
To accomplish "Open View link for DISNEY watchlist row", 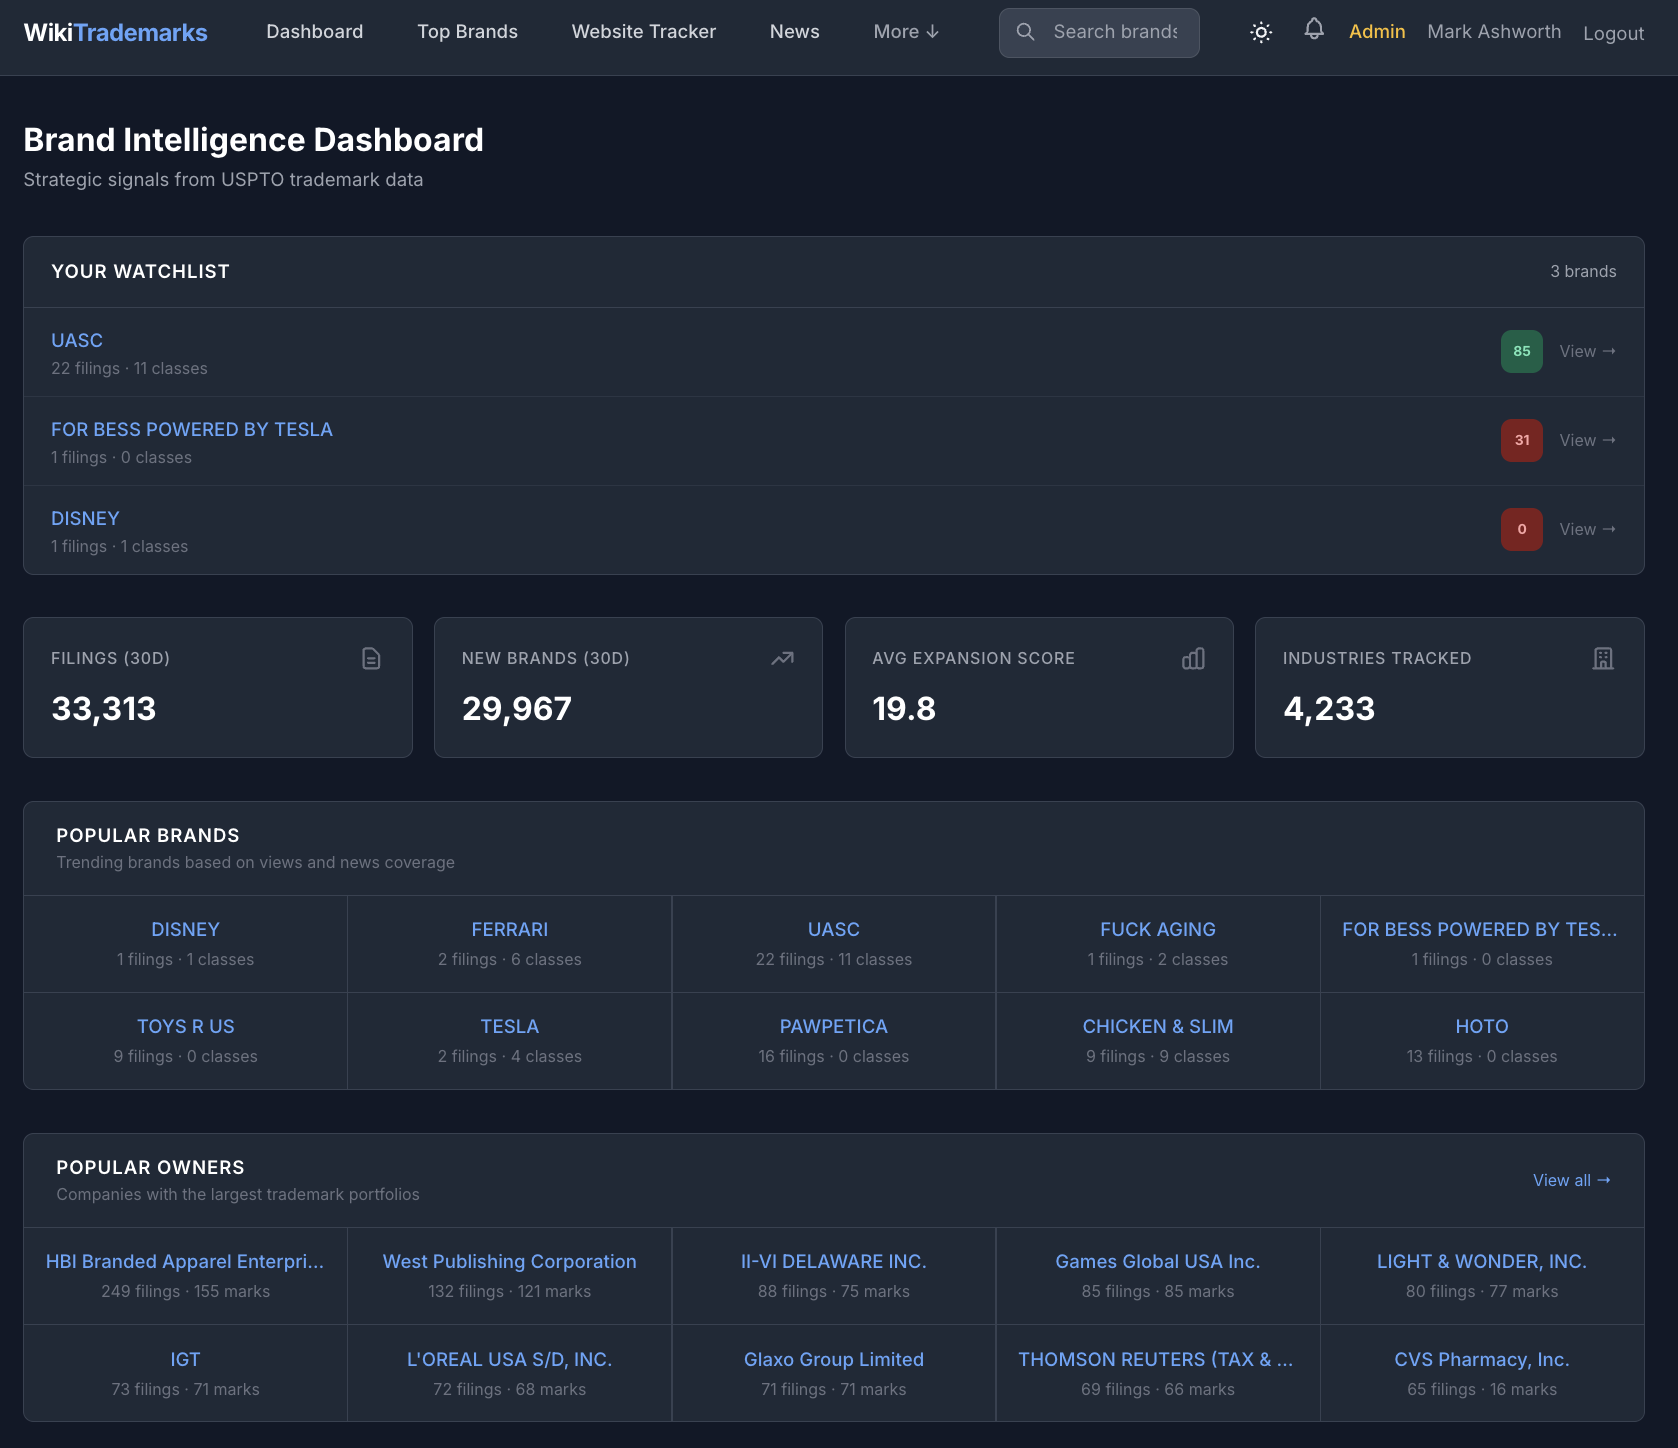I will coord(1587,529).
